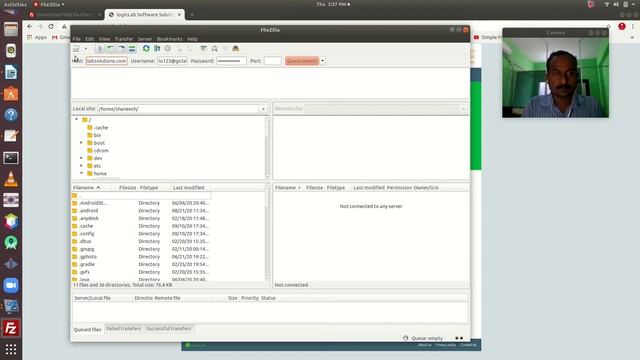Click the Username input field
The width and height of the screenshot is (640, 360).
click(x=172, y=61)
